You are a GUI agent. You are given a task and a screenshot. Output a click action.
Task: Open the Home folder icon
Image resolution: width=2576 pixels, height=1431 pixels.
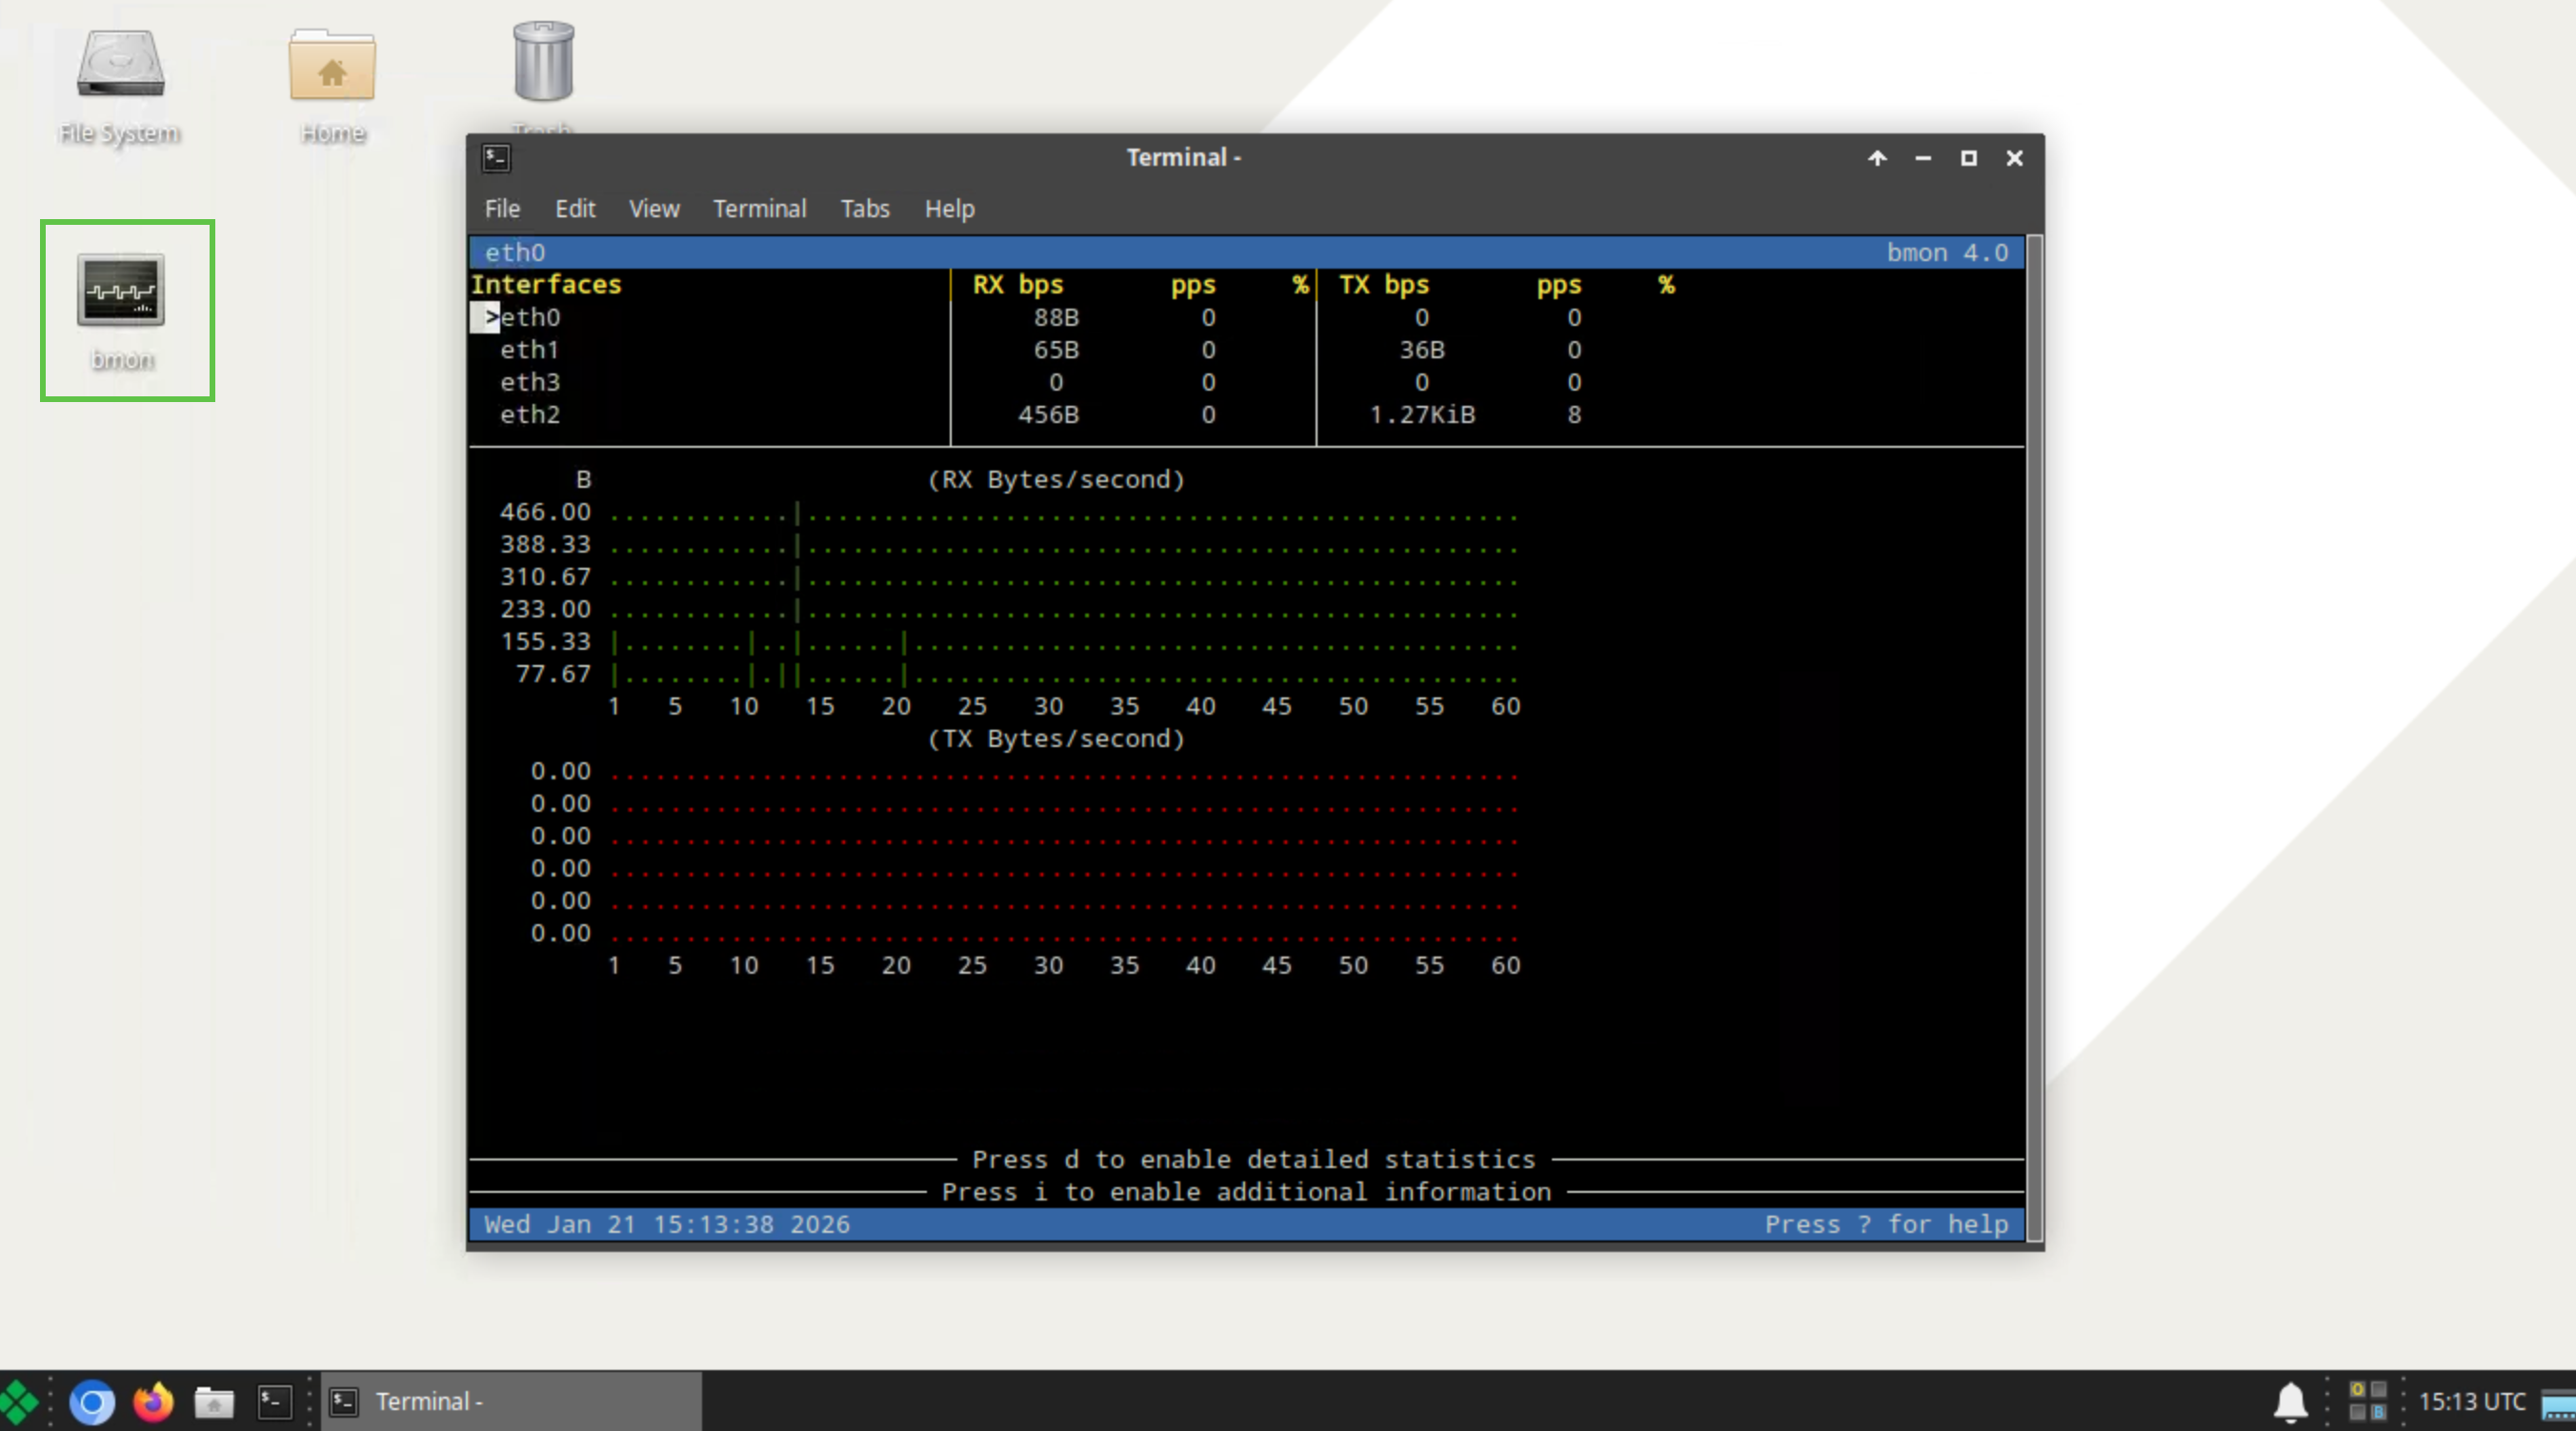point(332,67)
